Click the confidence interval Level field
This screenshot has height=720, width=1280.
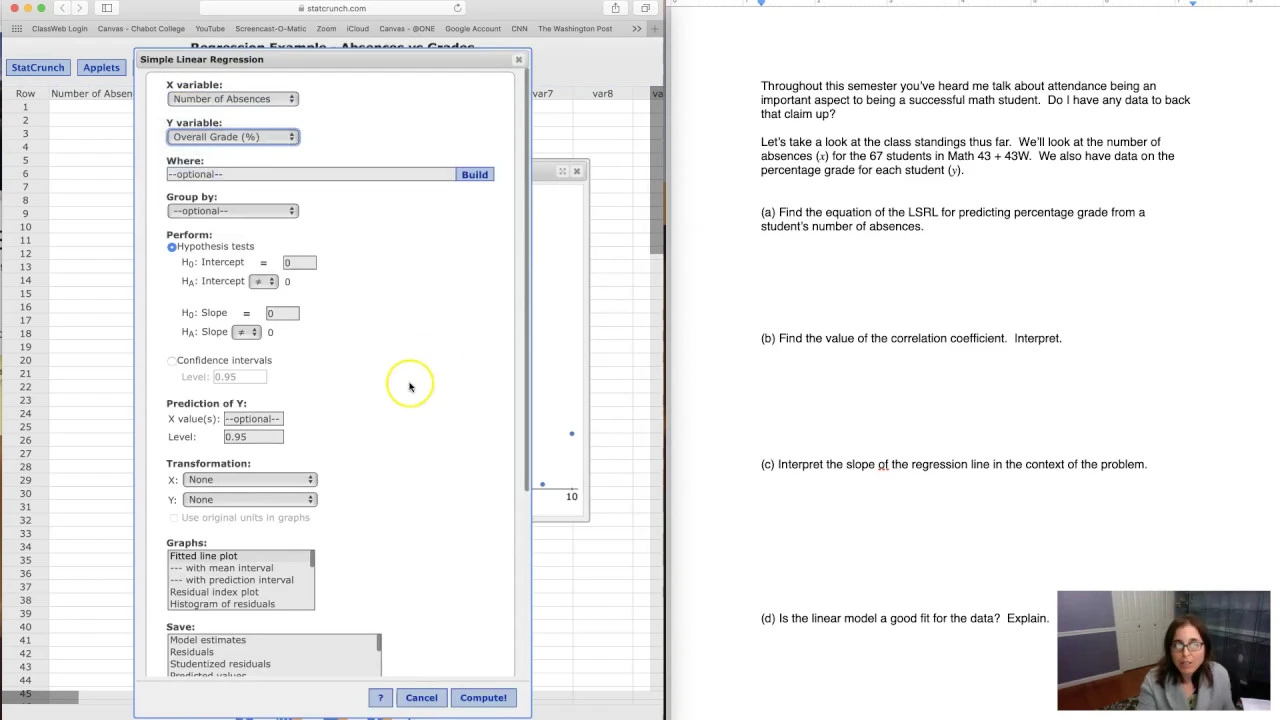pos(240,377)
